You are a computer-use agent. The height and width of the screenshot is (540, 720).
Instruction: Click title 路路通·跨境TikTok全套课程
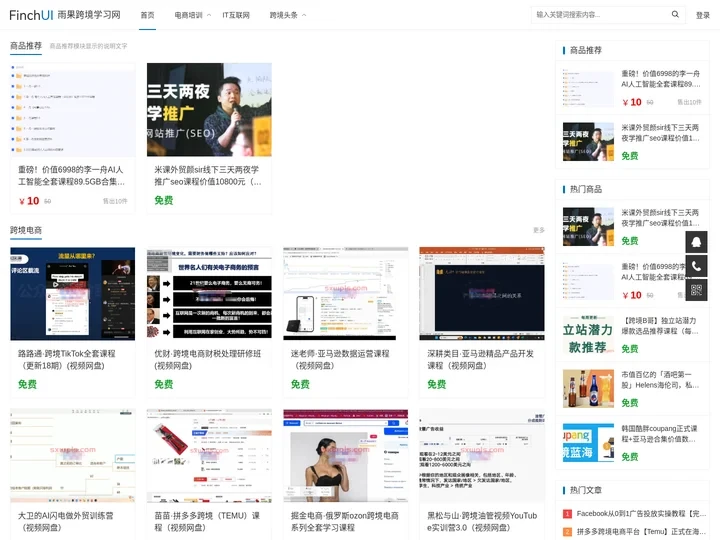click(67, 360)
